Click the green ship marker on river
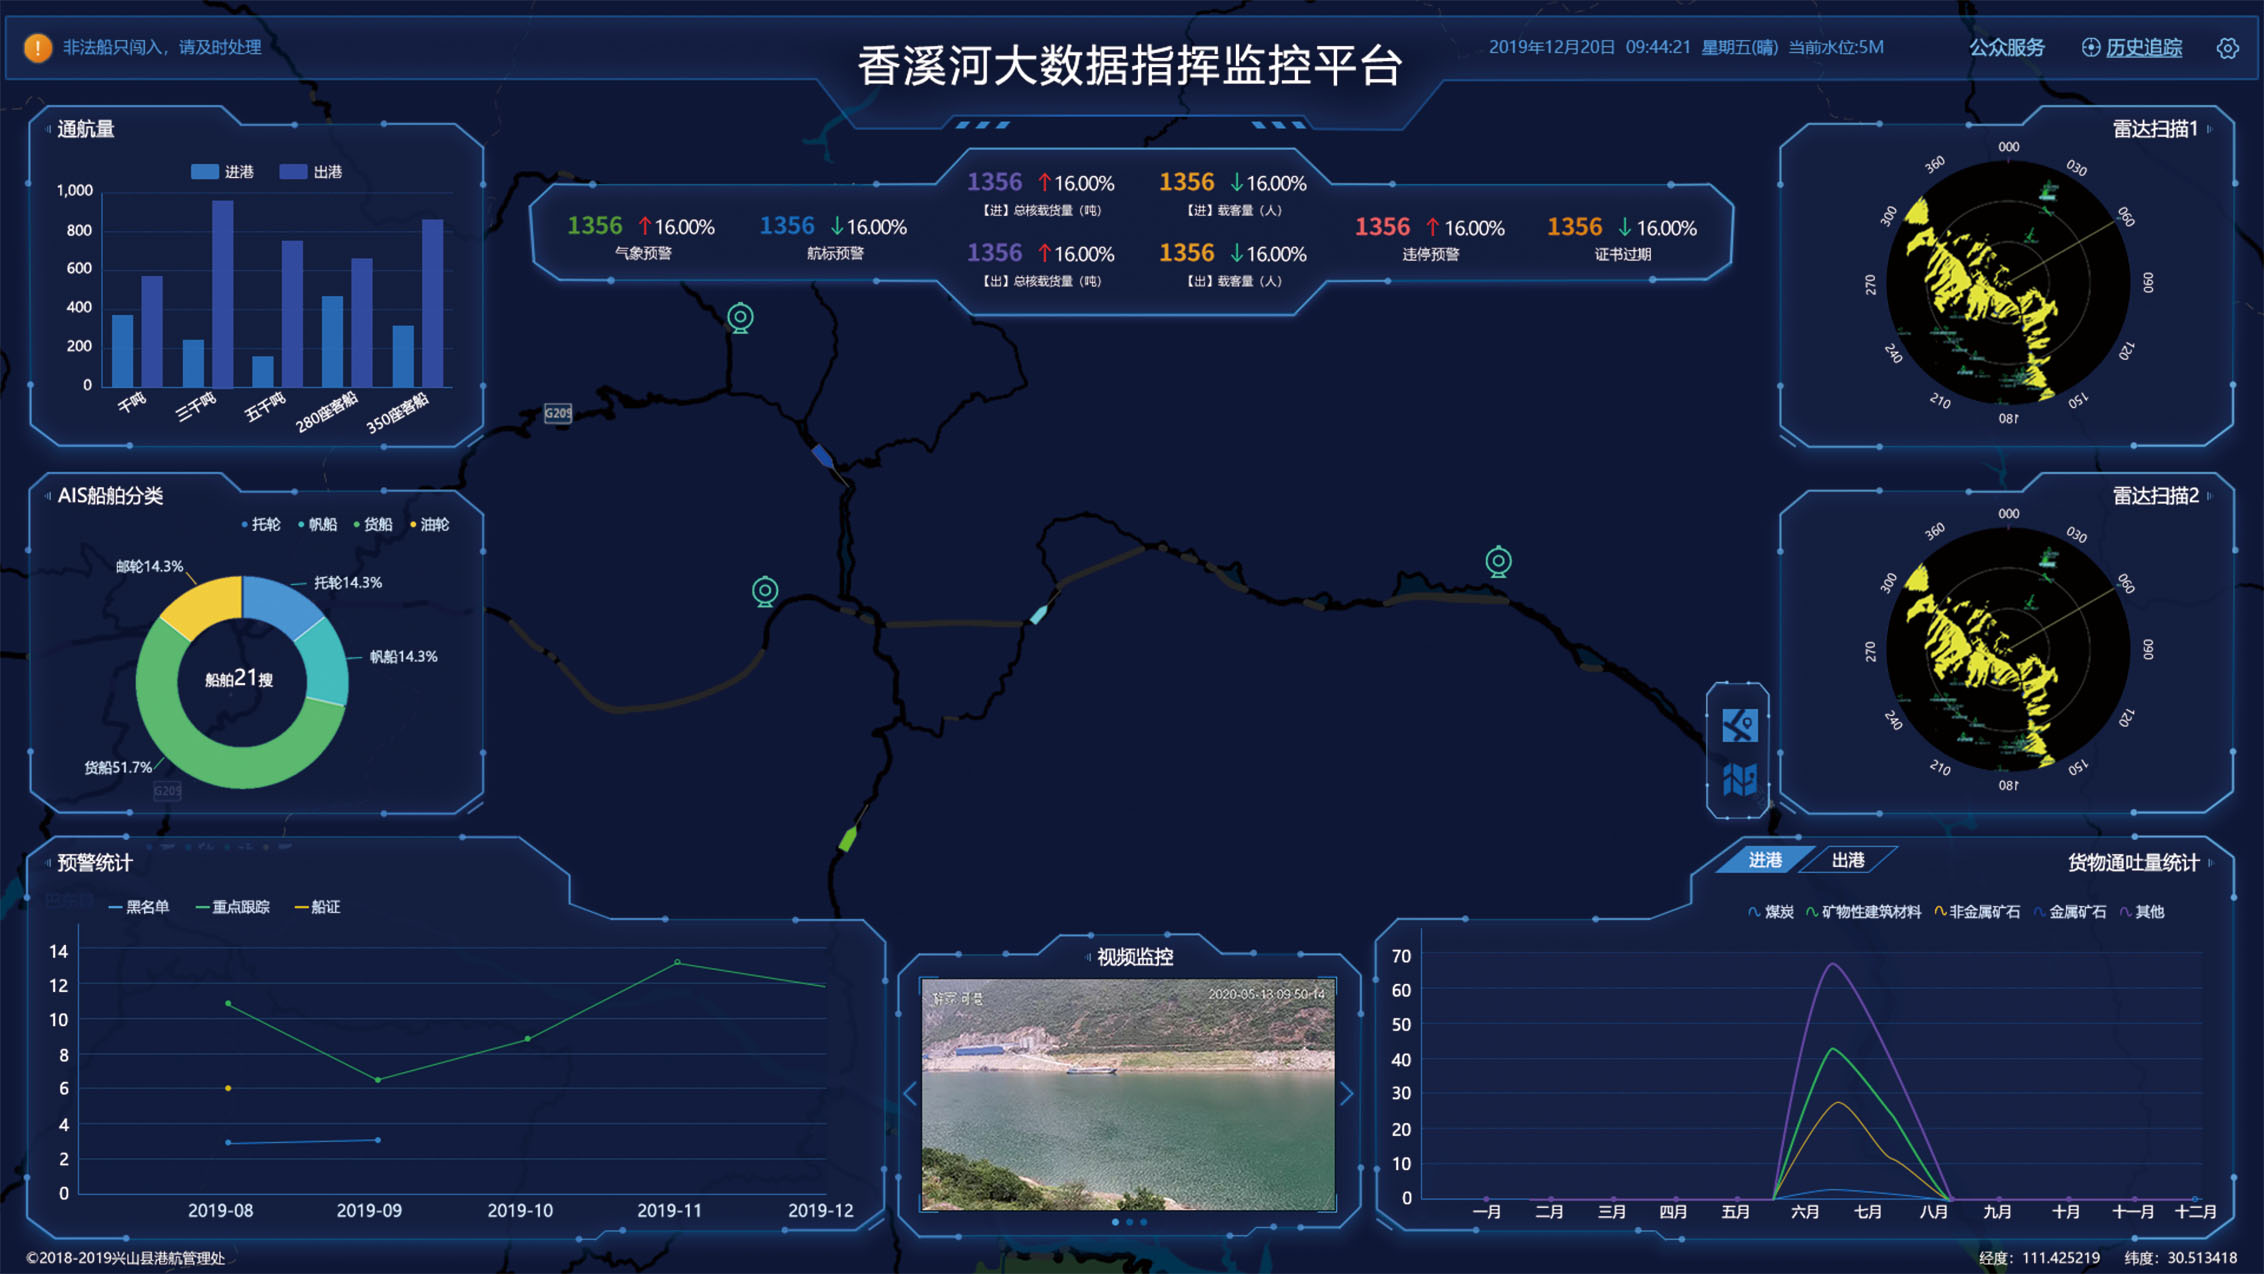Viewport: 2264px width, 1274px height. coord(848,838)
